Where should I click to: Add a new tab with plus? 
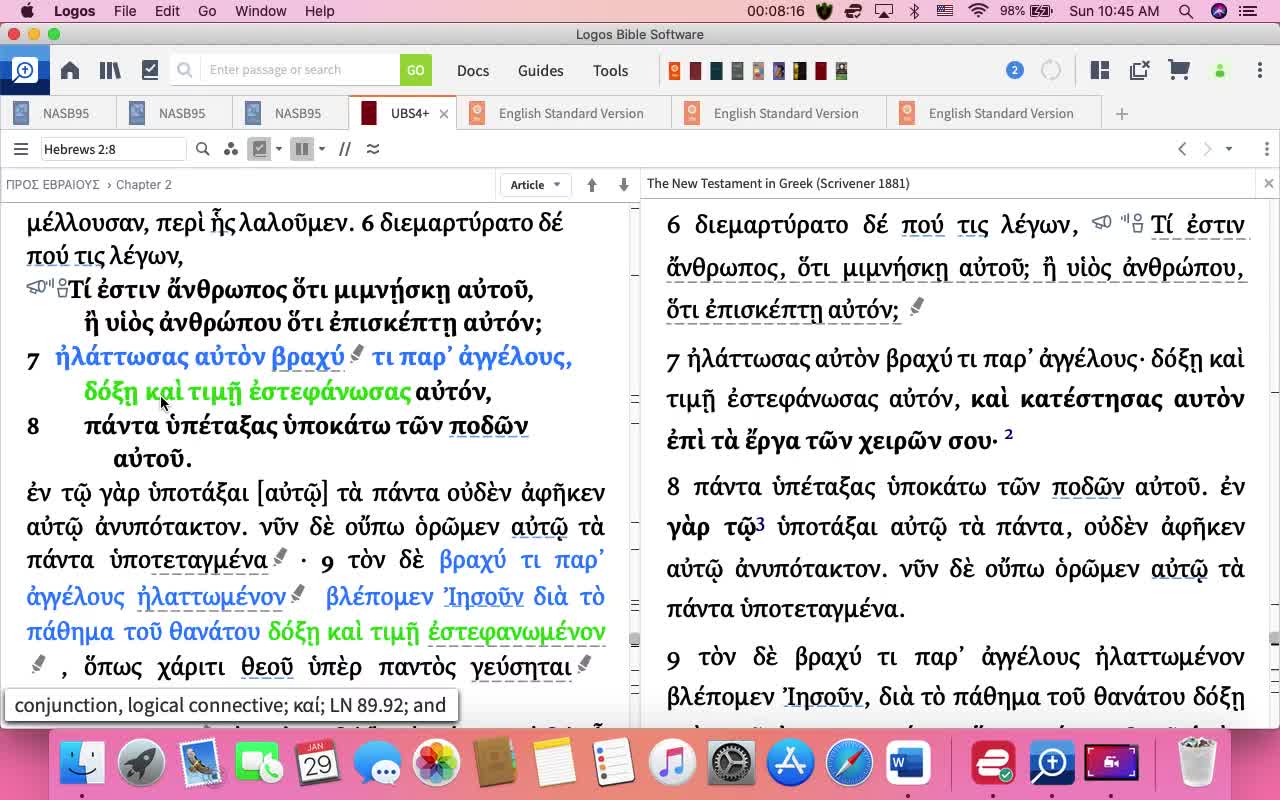click(1121, 114)
